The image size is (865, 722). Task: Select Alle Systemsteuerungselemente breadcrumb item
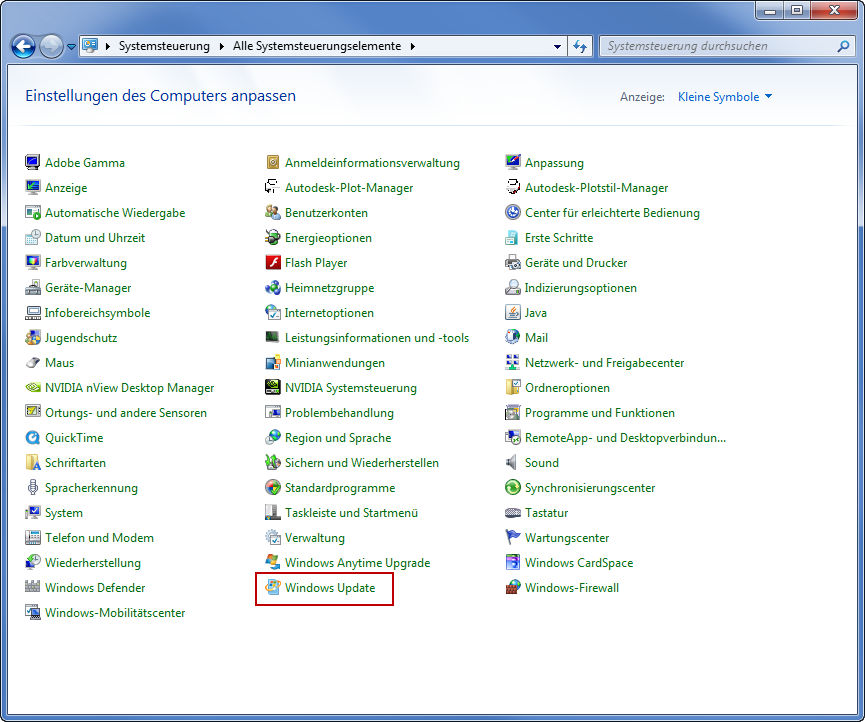tap(317, 46)
